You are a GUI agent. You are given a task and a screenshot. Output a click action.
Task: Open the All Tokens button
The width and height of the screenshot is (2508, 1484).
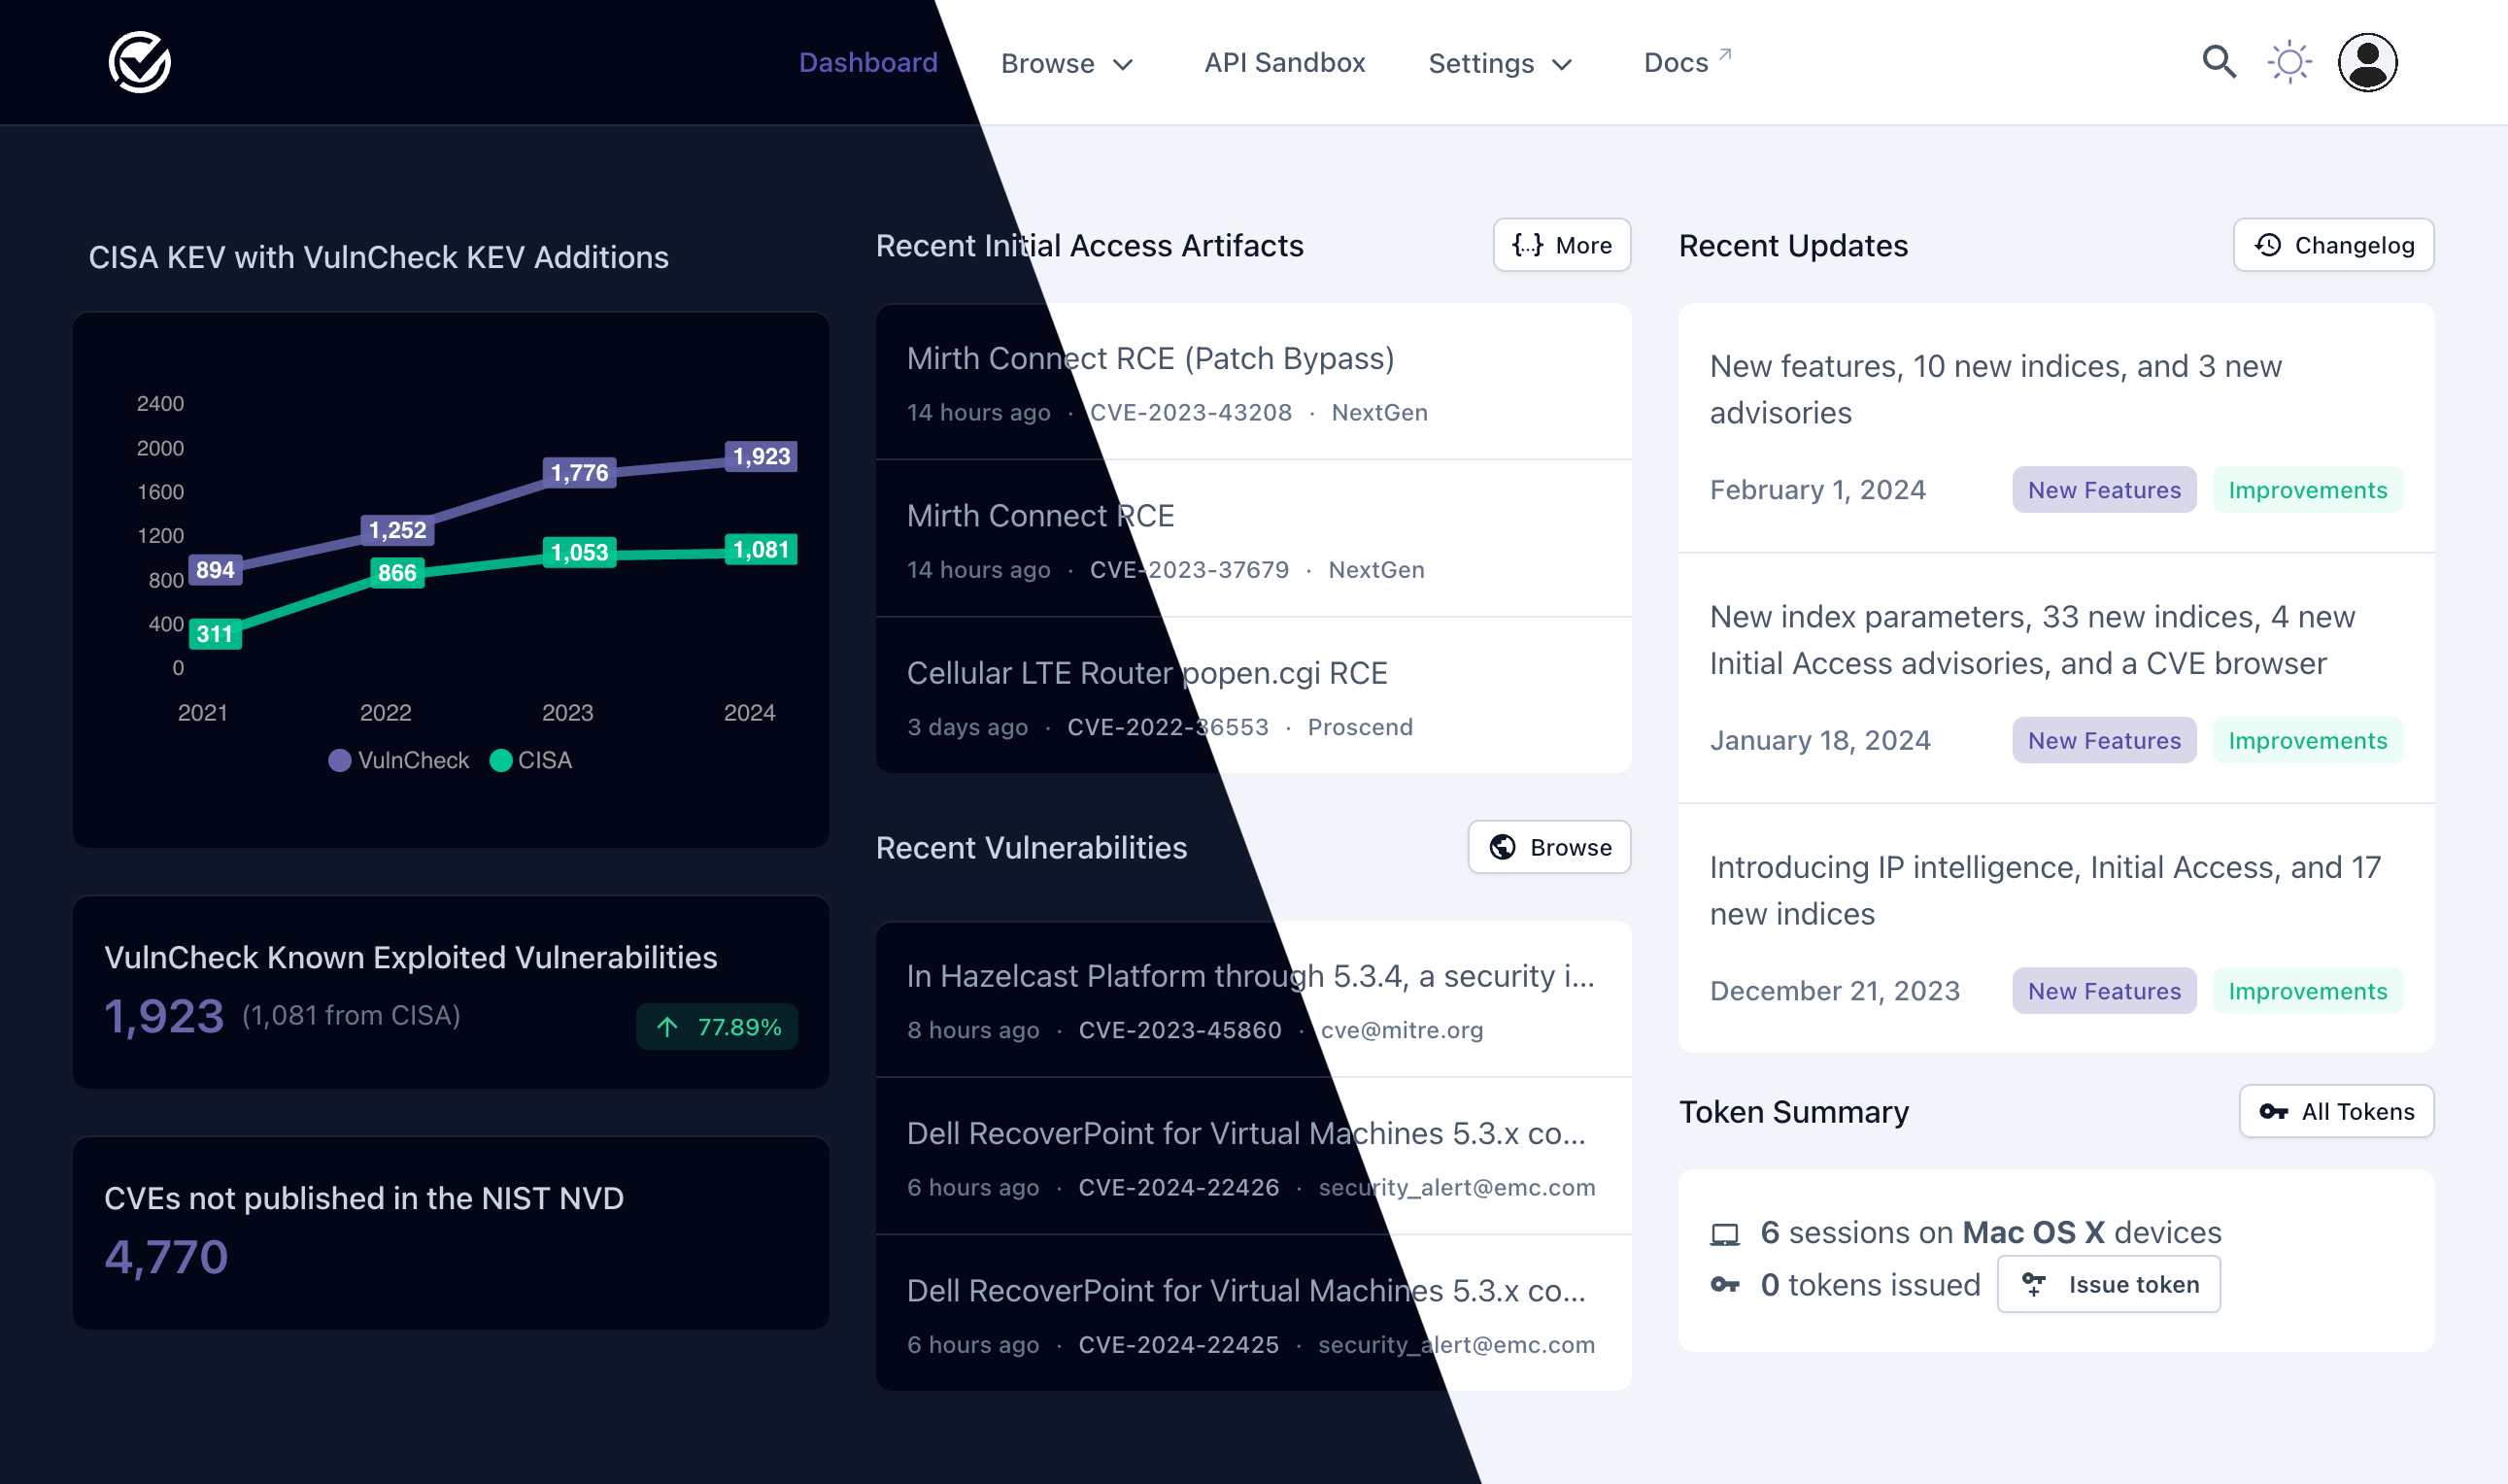[x=2336, y=1111]
